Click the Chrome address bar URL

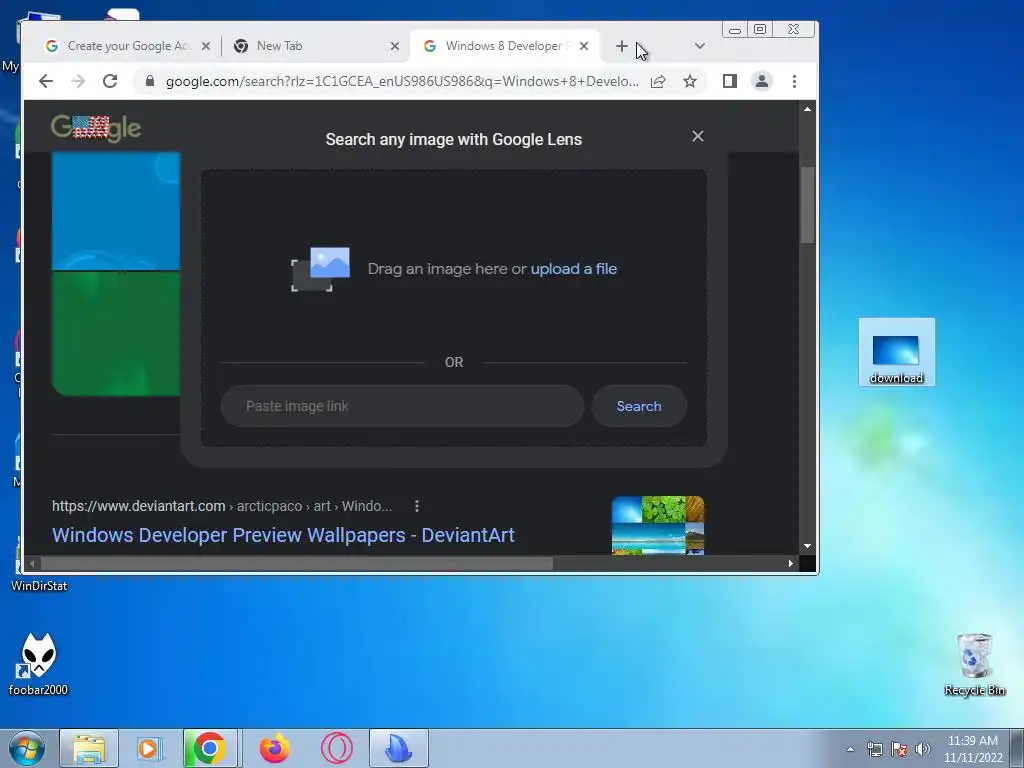coord(402,81)
